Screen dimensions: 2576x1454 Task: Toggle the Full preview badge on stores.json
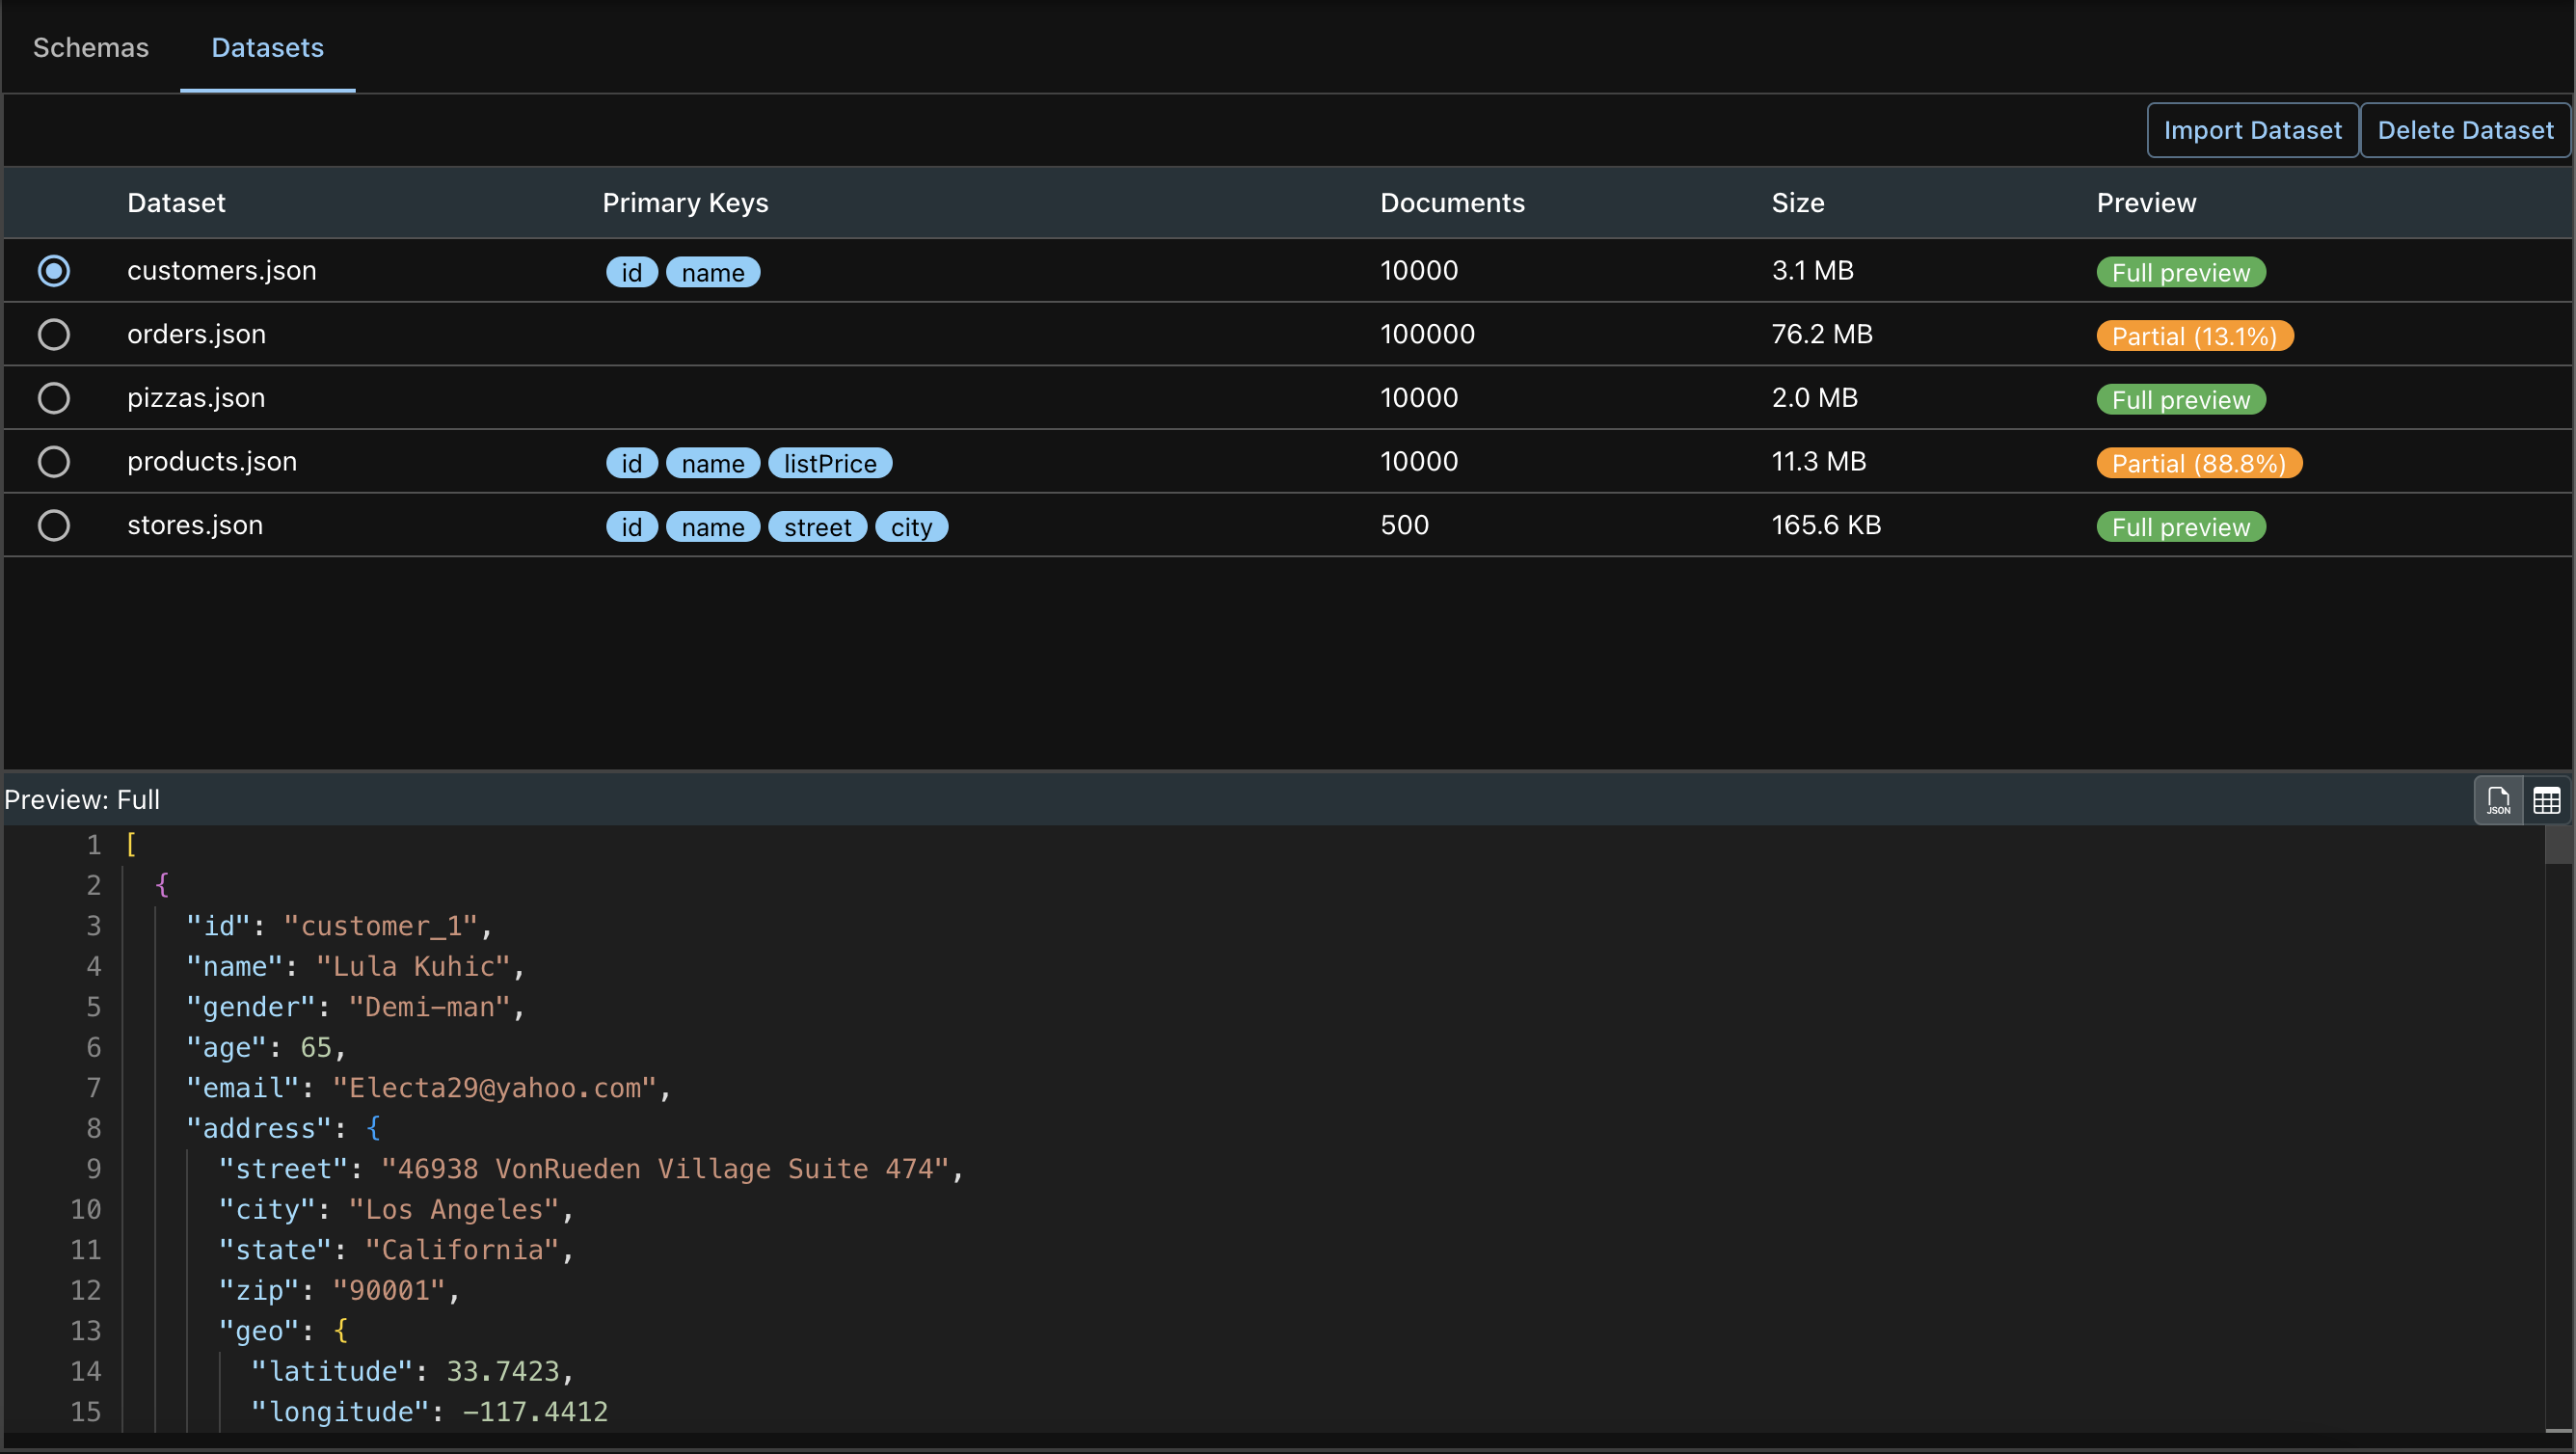2182,525
